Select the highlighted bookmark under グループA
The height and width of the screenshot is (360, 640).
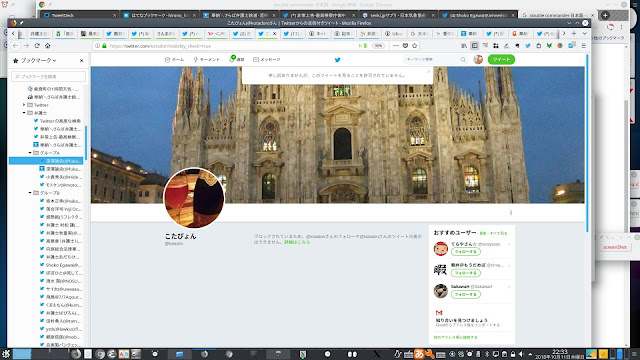[x=46, y=161]
